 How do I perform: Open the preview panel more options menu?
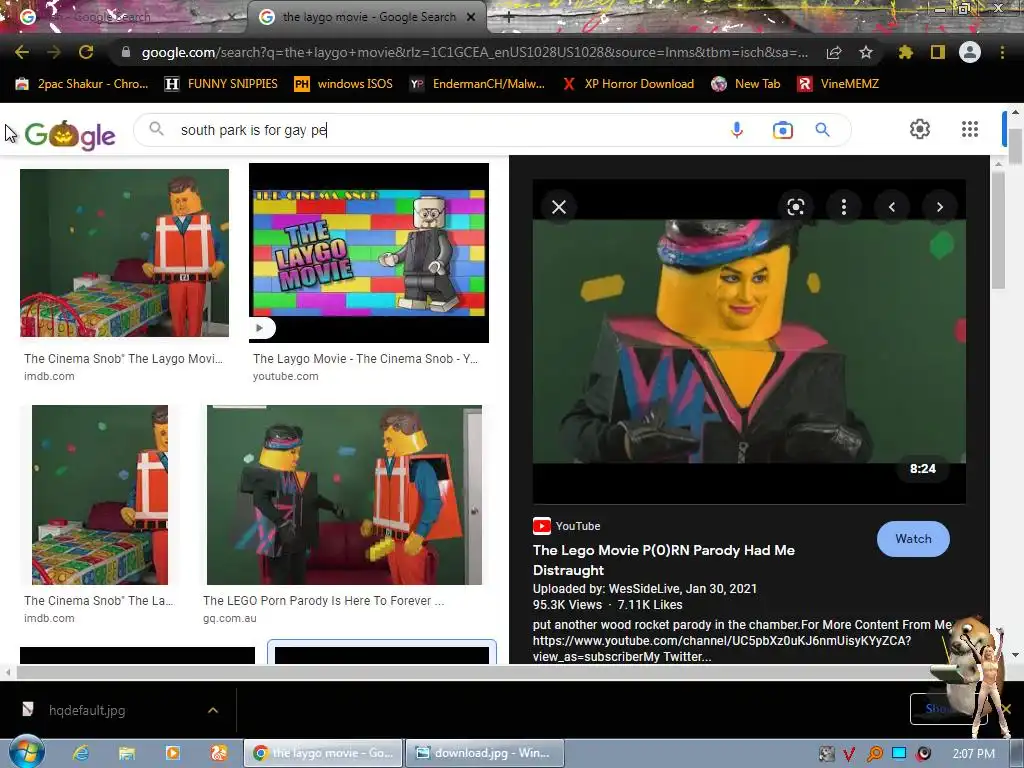(844, 207)
